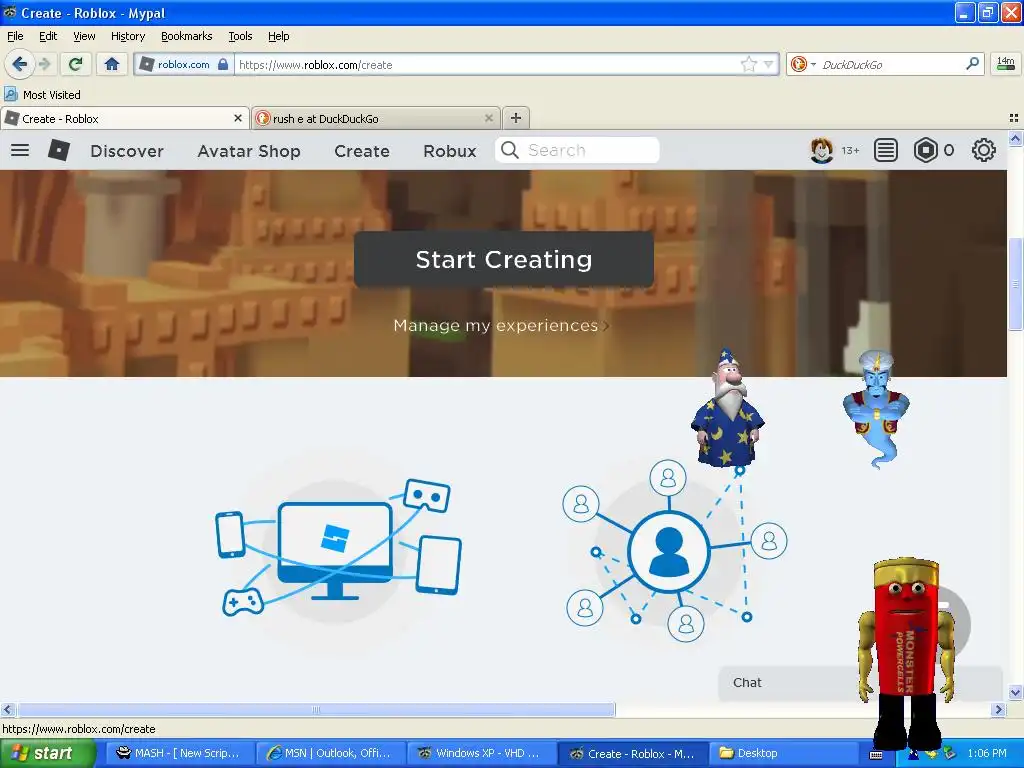Click the Roblox logo icon

[59, 150]
